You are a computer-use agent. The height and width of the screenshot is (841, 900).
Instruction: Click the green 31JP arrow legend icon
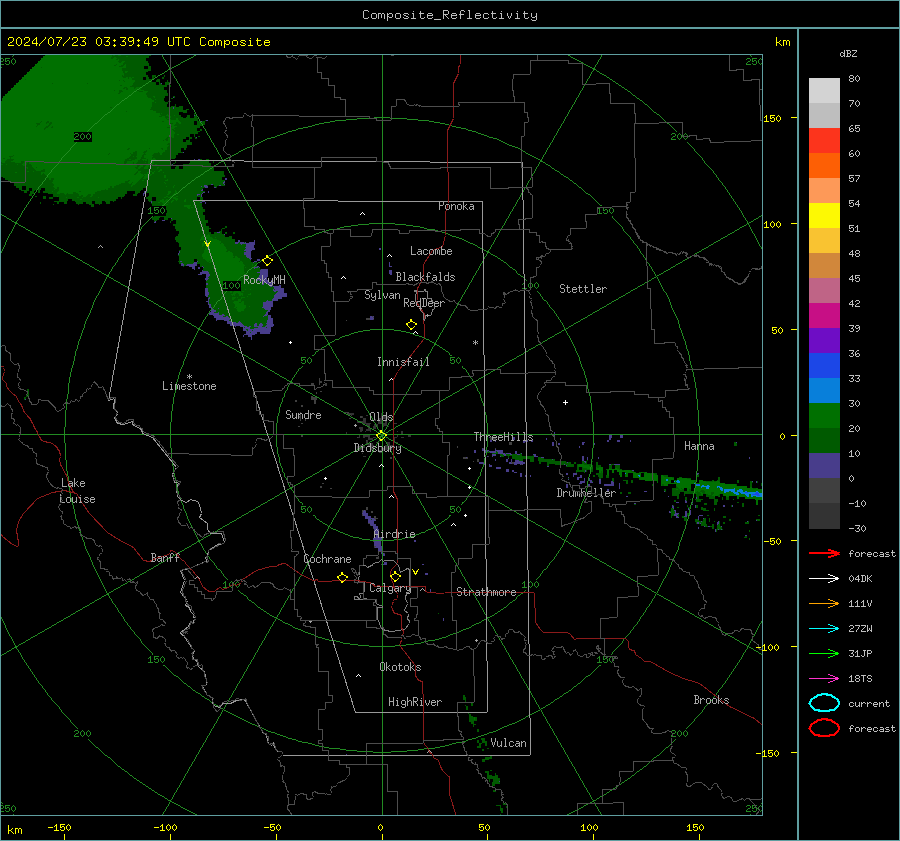[x=824, y=653]
